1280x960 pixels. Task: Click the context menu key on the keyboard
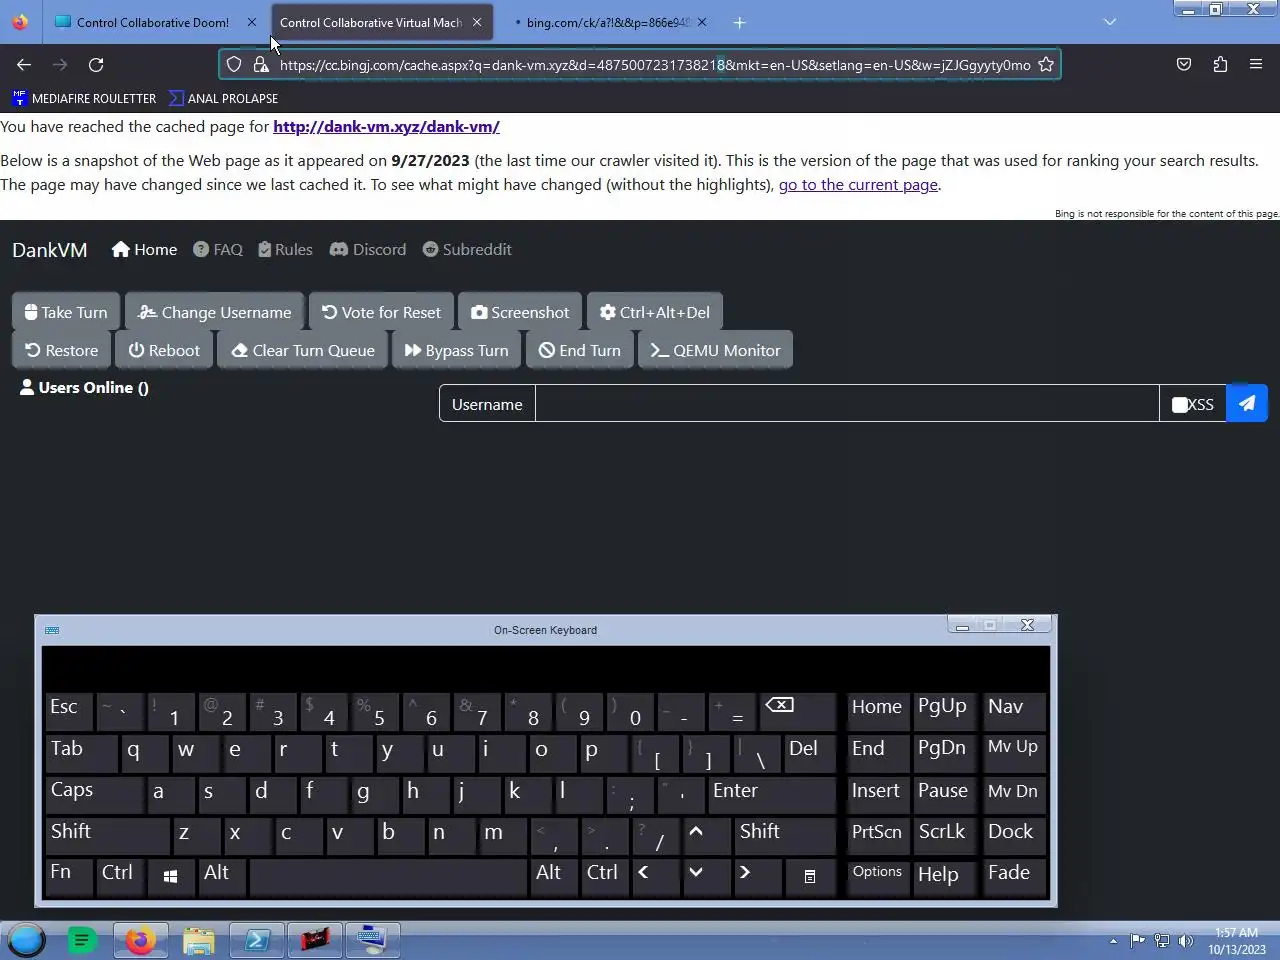coord(810,876)
